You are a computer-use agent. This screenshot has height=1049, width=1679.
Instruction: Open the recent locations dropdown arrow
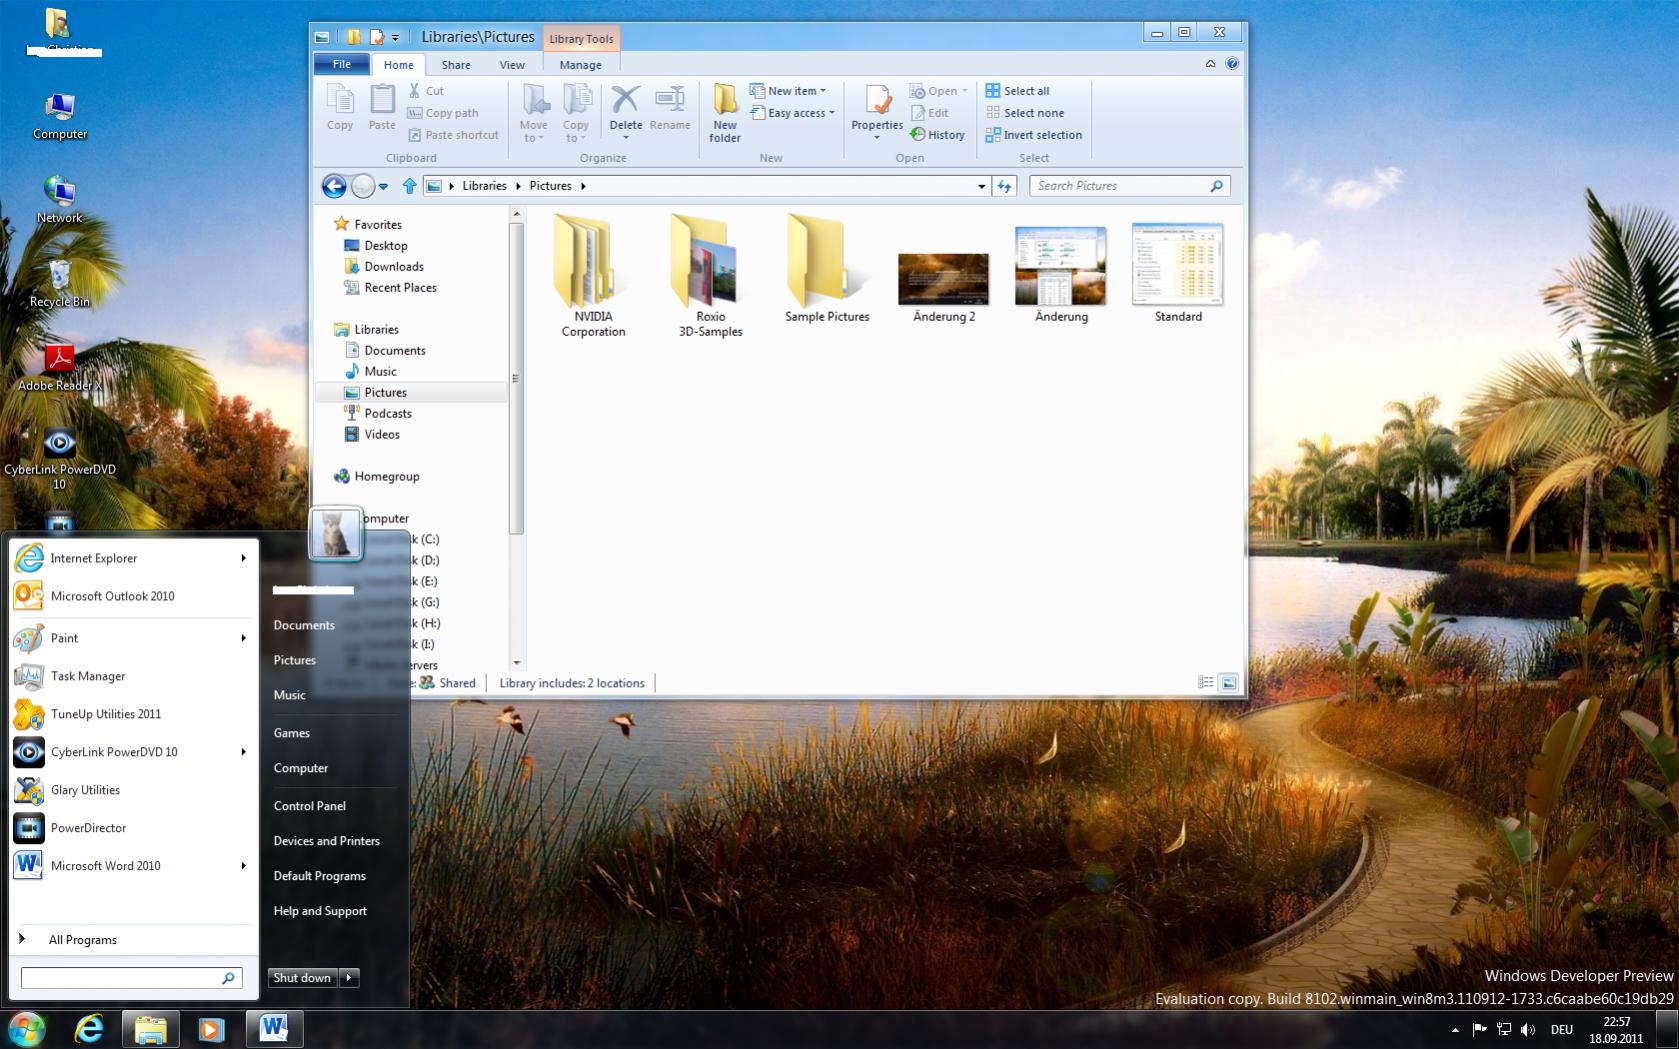[x=383, y=186]
